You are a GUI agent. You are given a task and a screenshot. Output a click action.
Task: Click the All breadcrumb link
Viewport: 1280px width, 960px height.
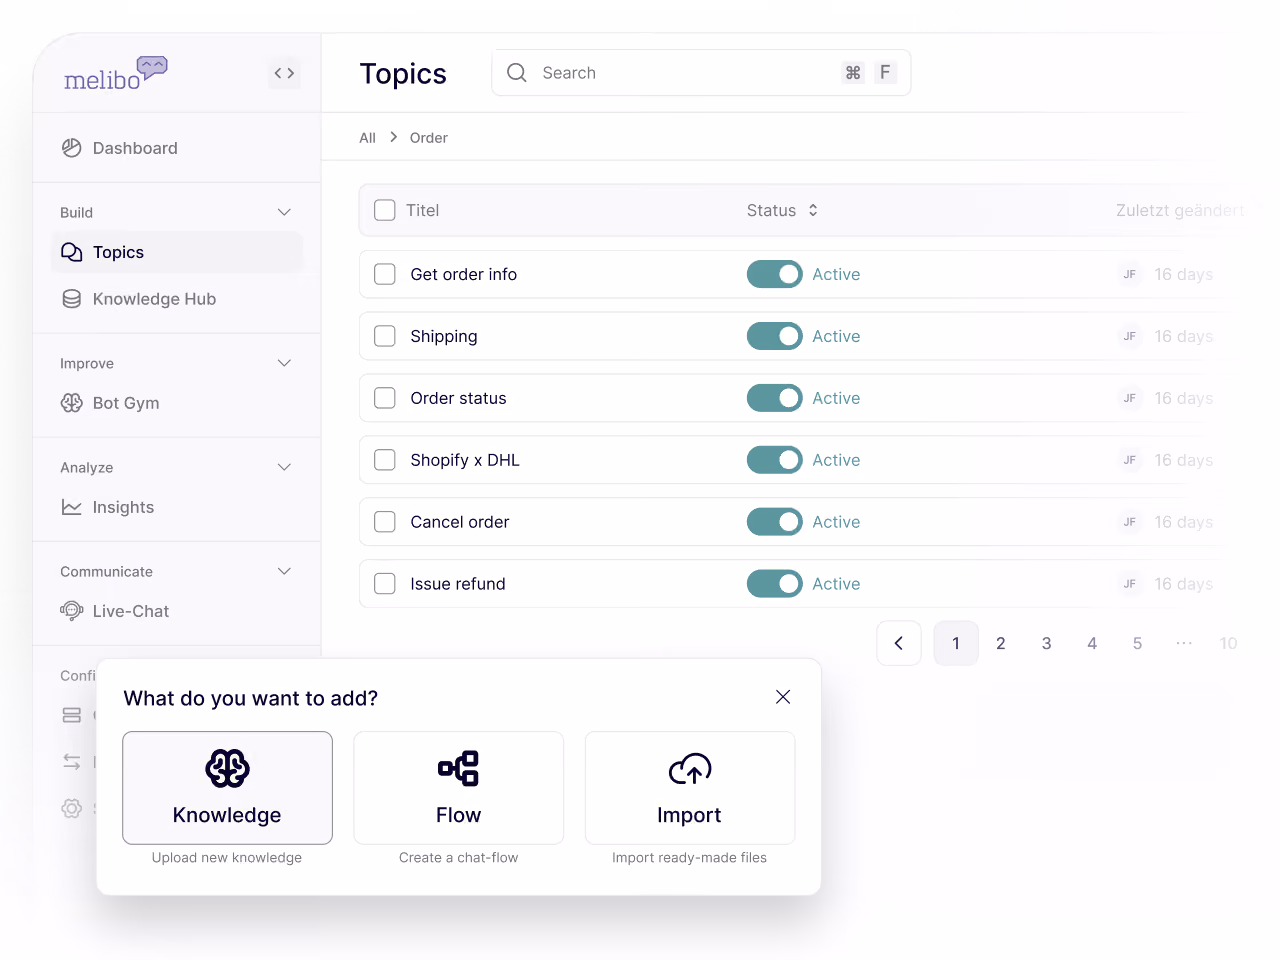(x=368, y=138)
